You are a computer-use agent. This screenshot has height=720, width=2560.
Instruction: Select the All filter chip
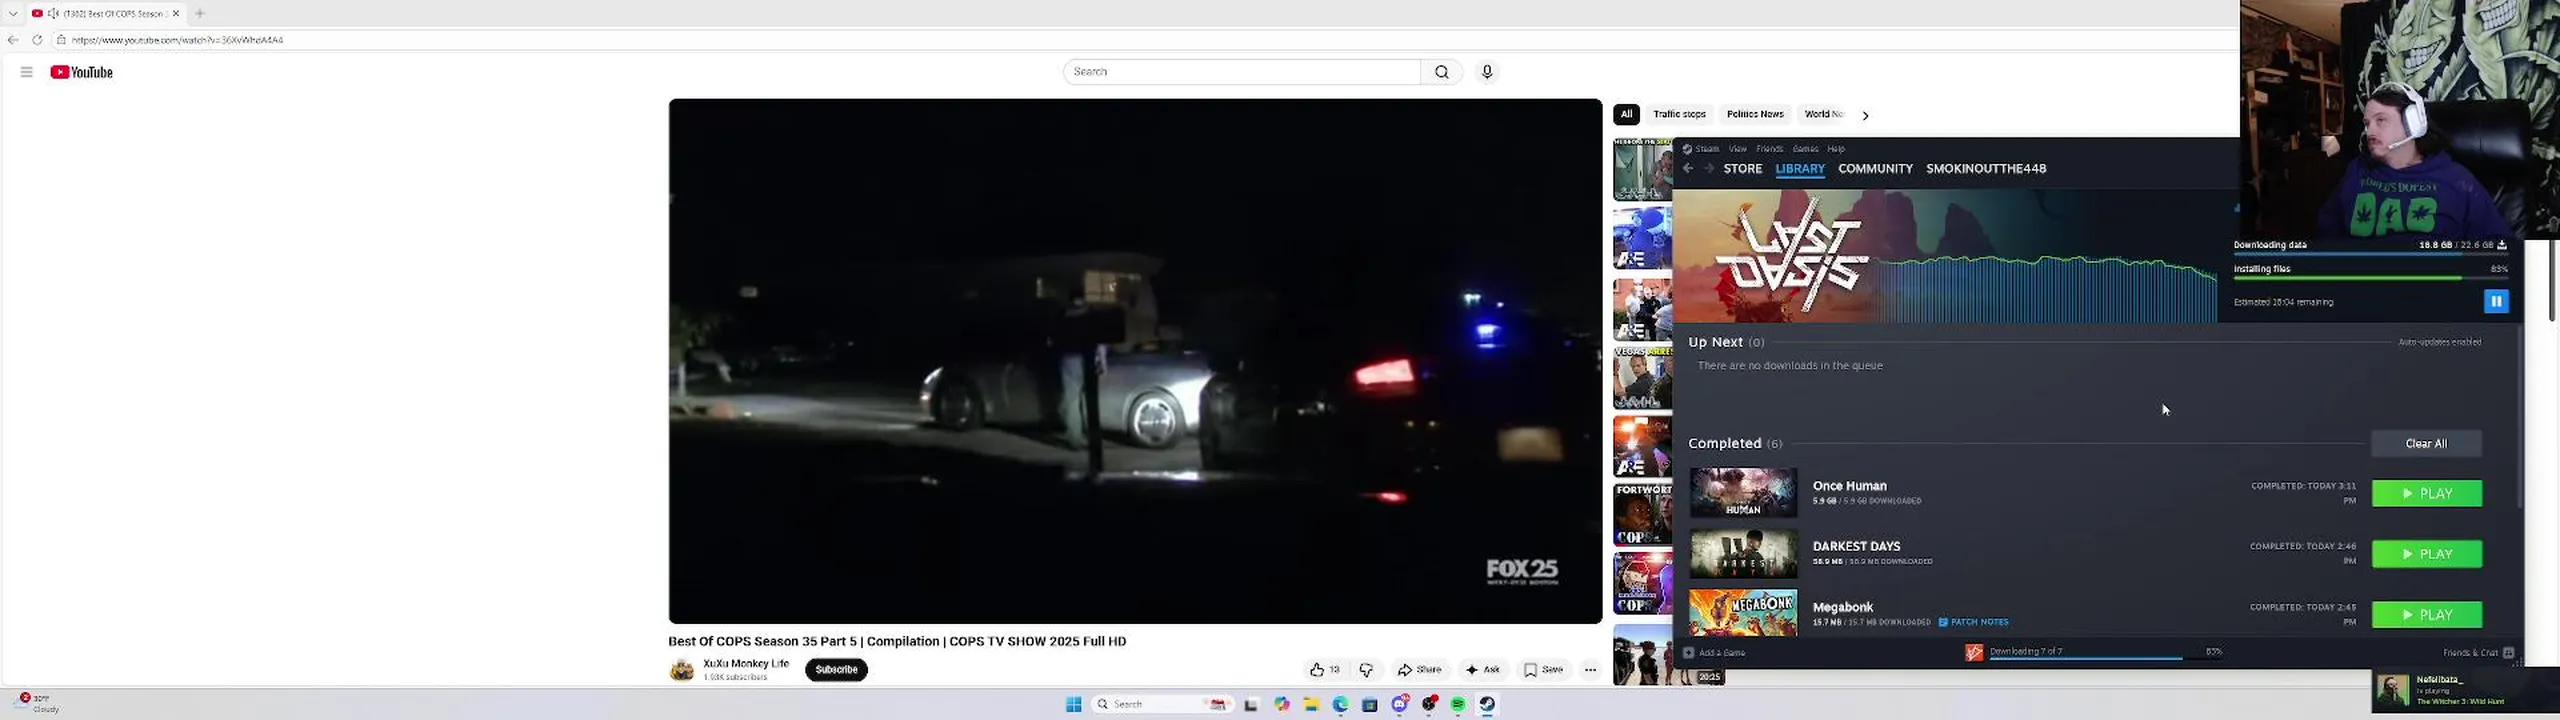(1626, 114)
